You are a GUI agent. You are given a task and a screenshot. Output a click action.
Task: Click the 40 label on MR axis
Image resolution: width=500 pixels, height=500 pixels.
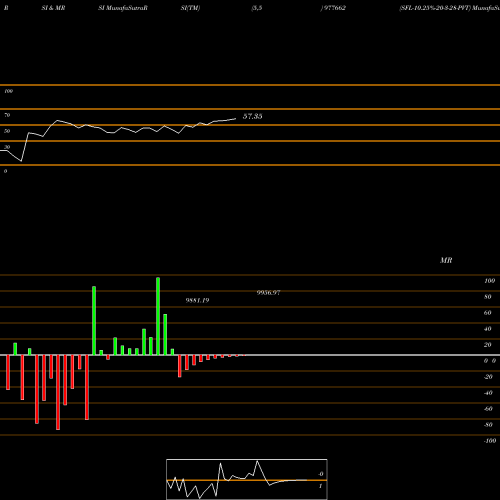[x=487, y=329]
